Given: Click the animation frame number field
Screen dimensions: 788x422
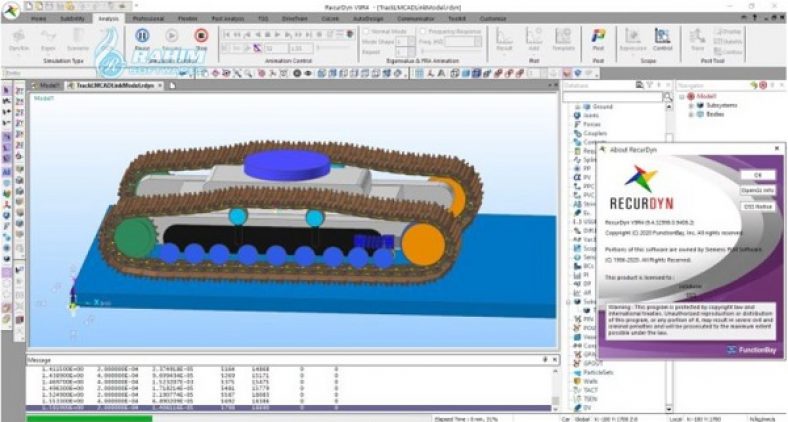Looking at the screenshot, I should click(x=277, y=48).
